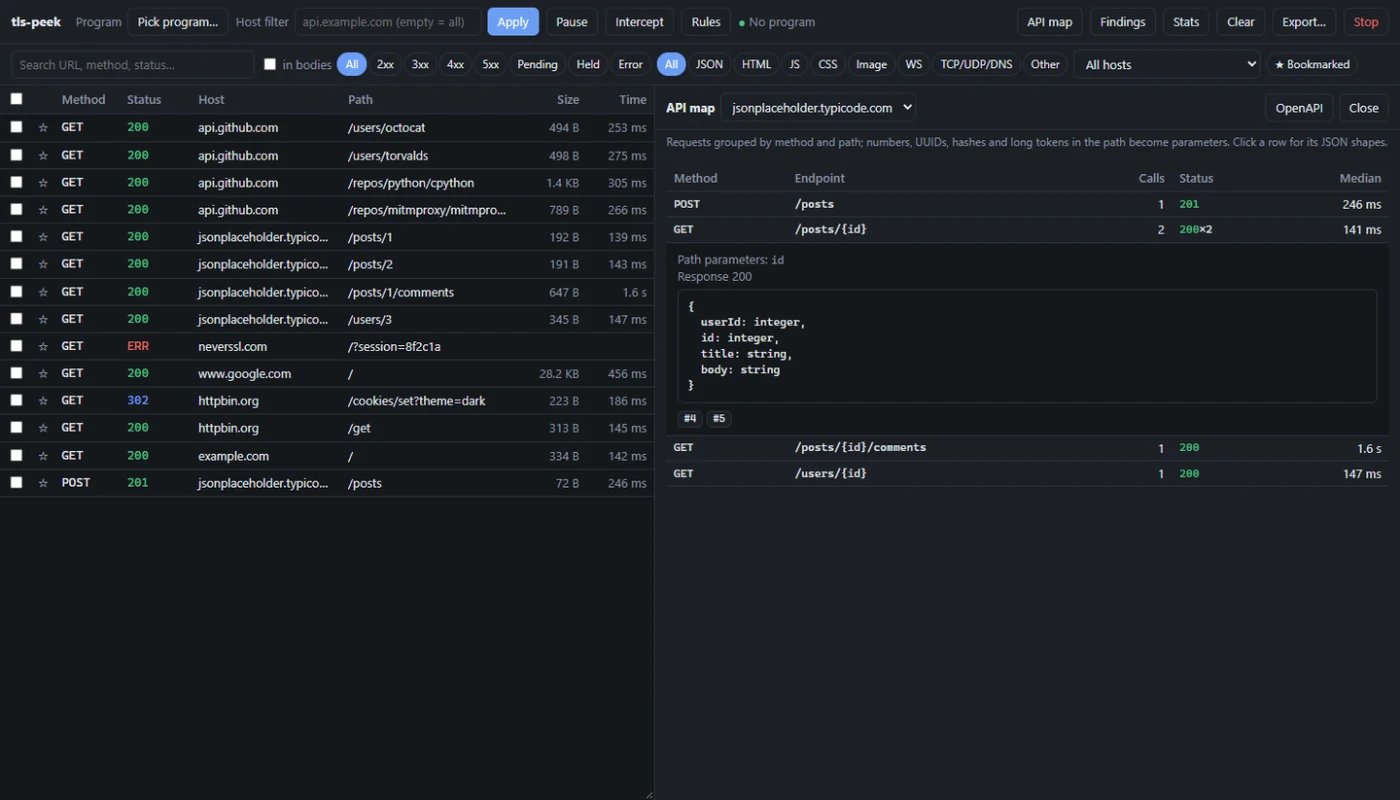Screen dimensions: 1400x800
Task: Expand the GET /users/{id} endpoint row
Action: click(x=1027, y=473)
